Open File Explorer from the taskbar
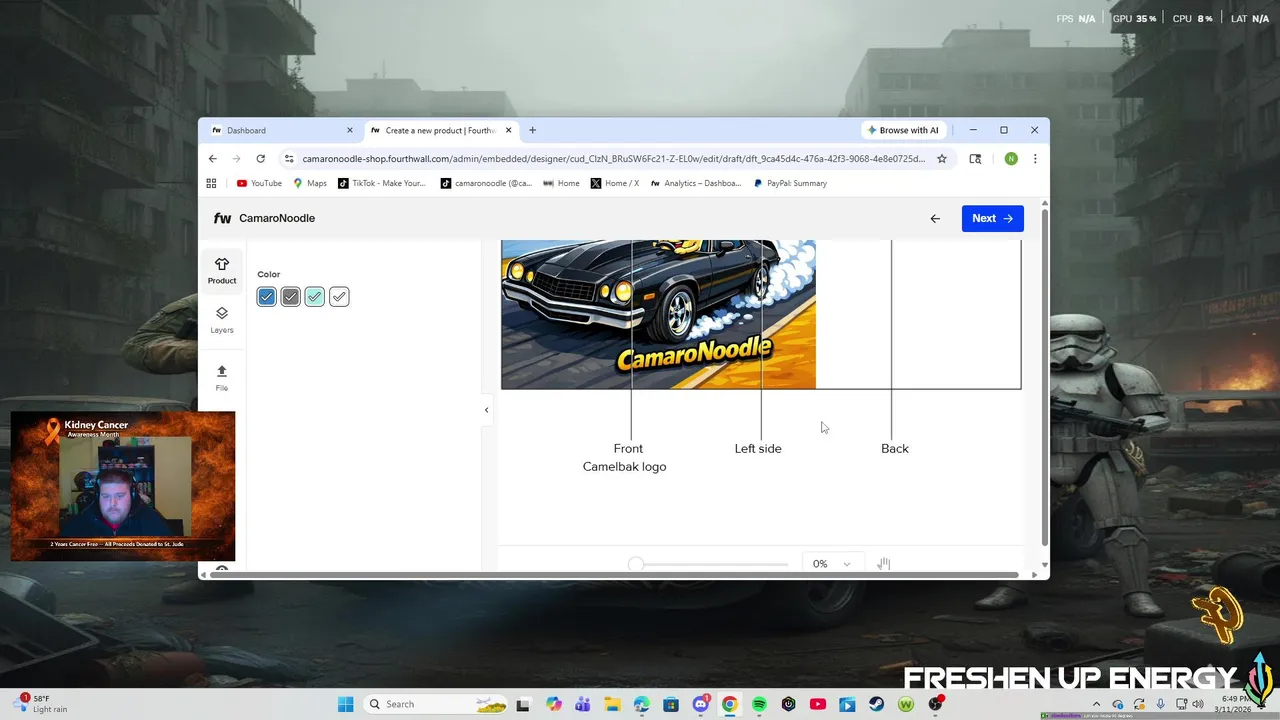 coord(612,704)
